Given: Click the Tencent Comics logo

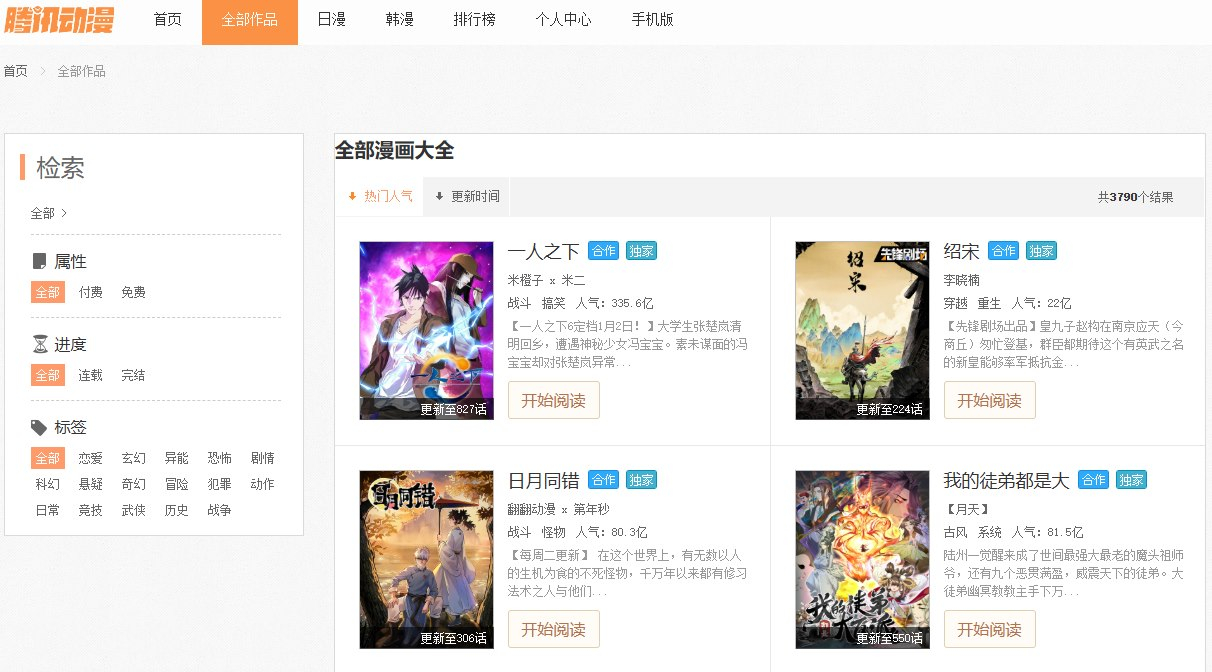Looking at the screenshot, I should coord(58,19).
